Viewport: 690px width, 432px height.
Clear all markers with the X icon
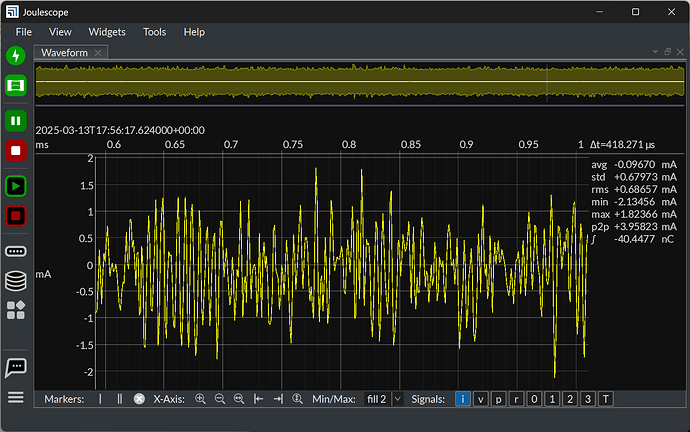click(x=140, y=399)
